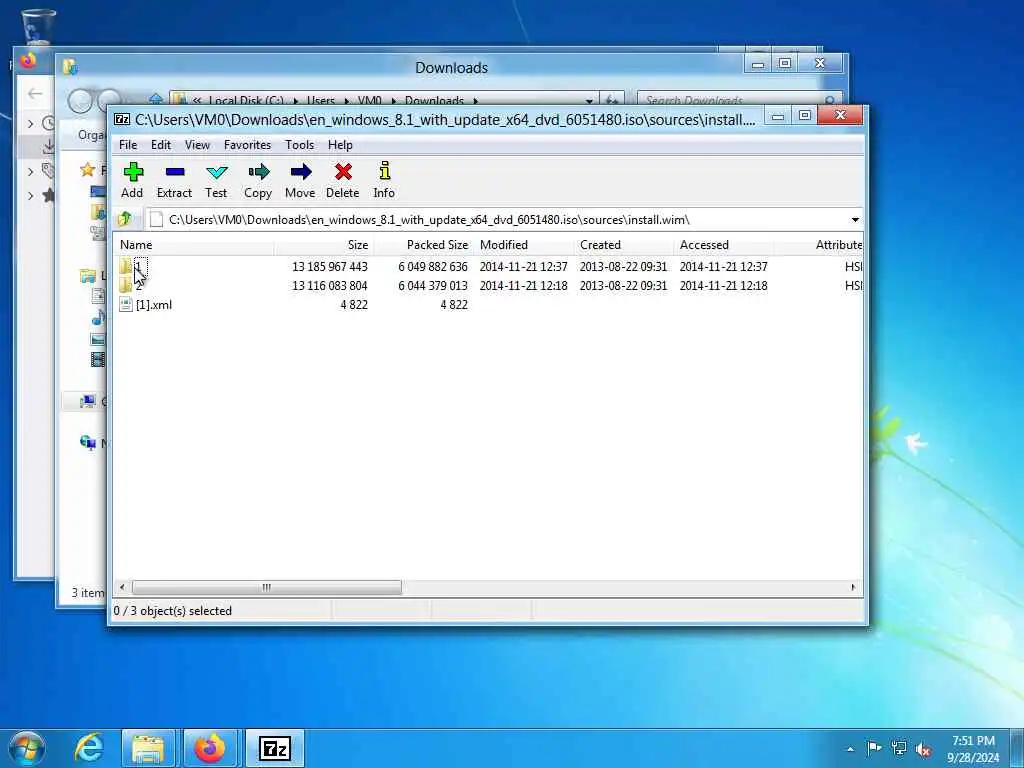Open the View menu
Viewport: 1024px width, 768px height.
197,145
